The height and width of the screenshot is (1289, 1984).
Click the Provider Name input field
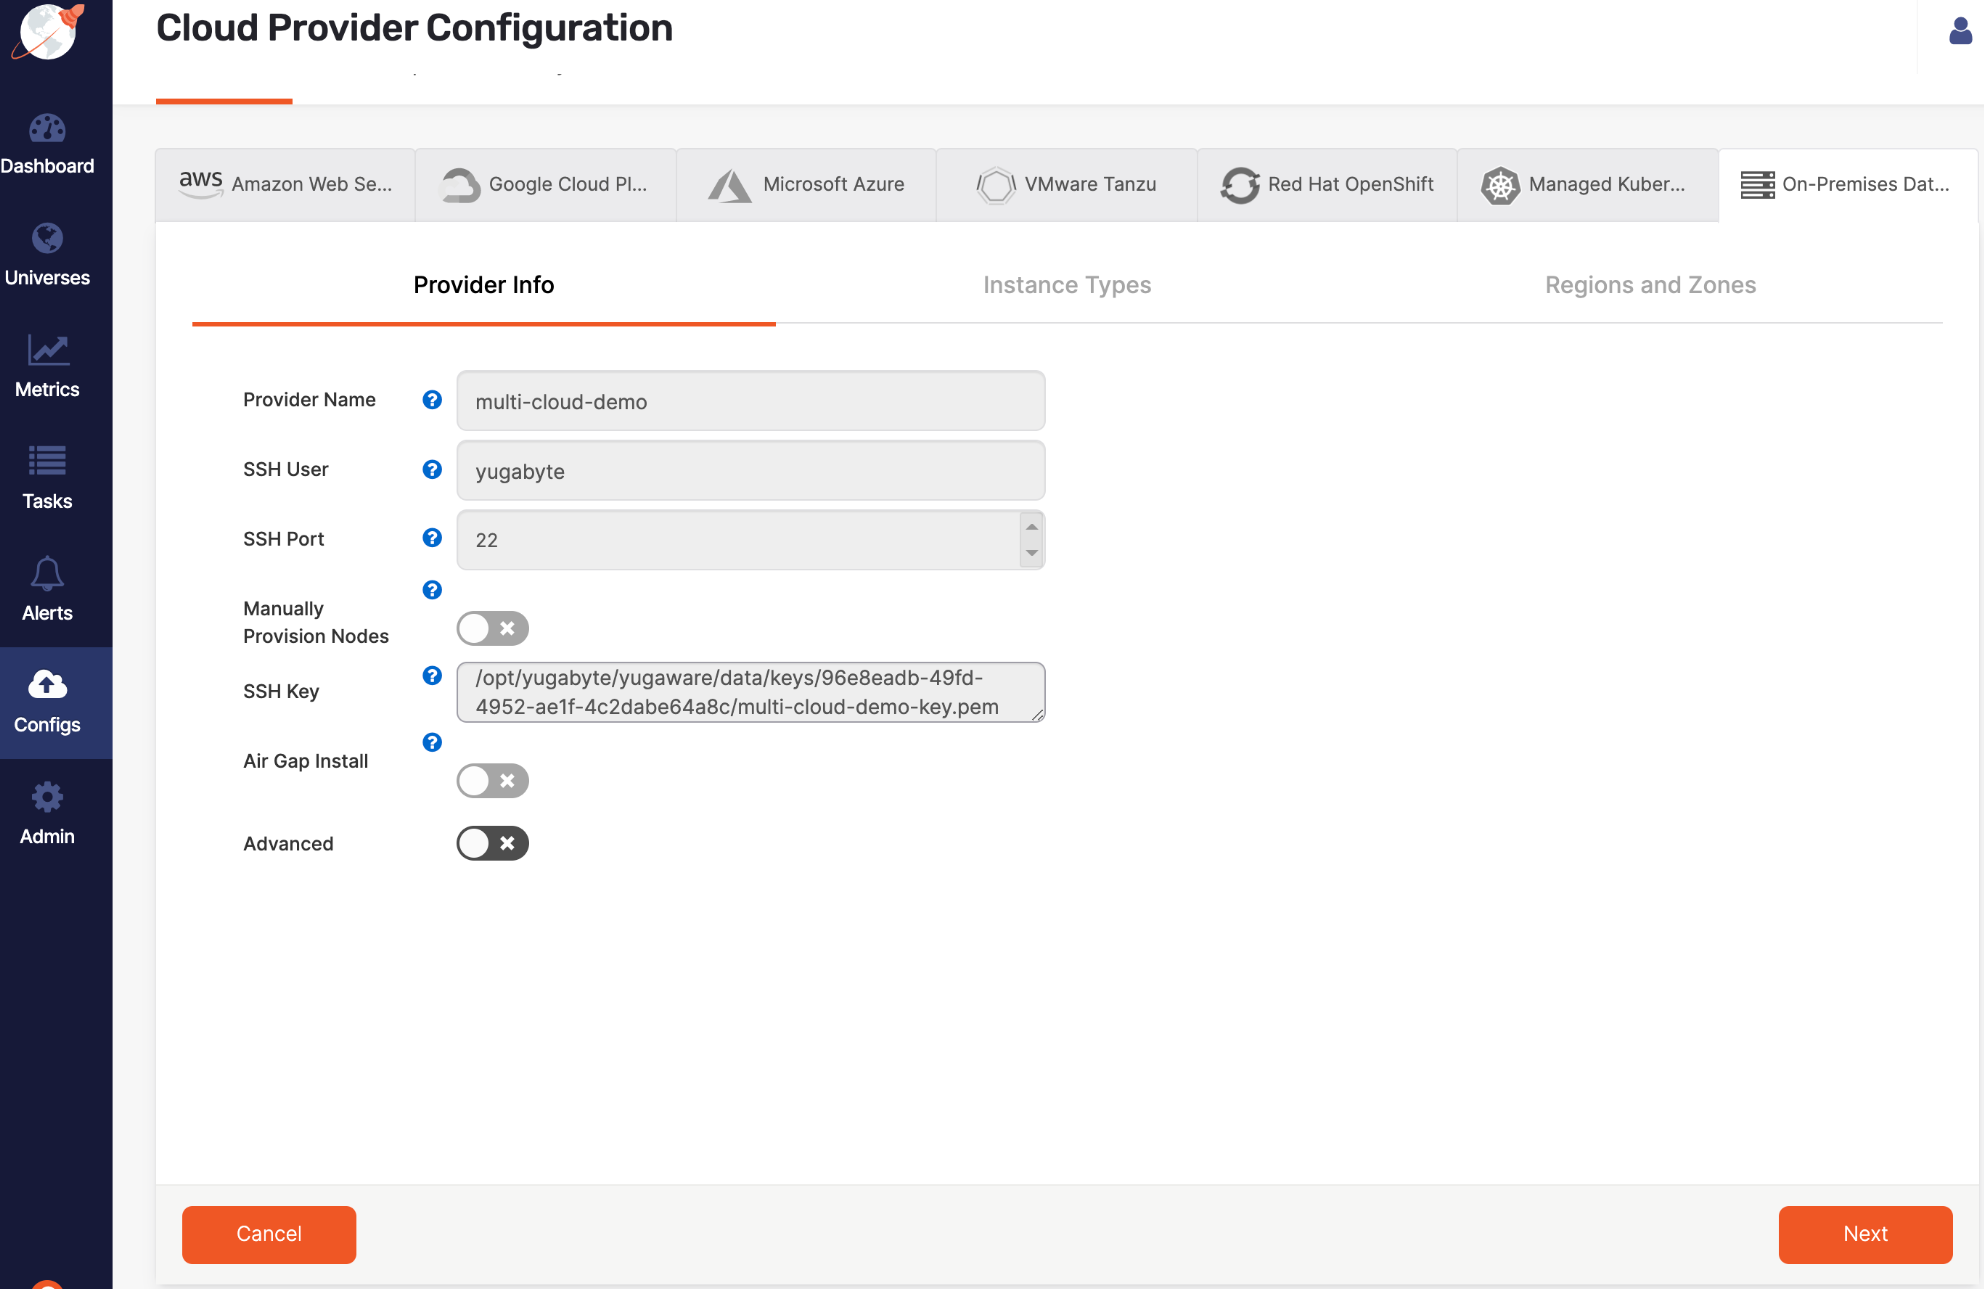[x=750, y=401]
